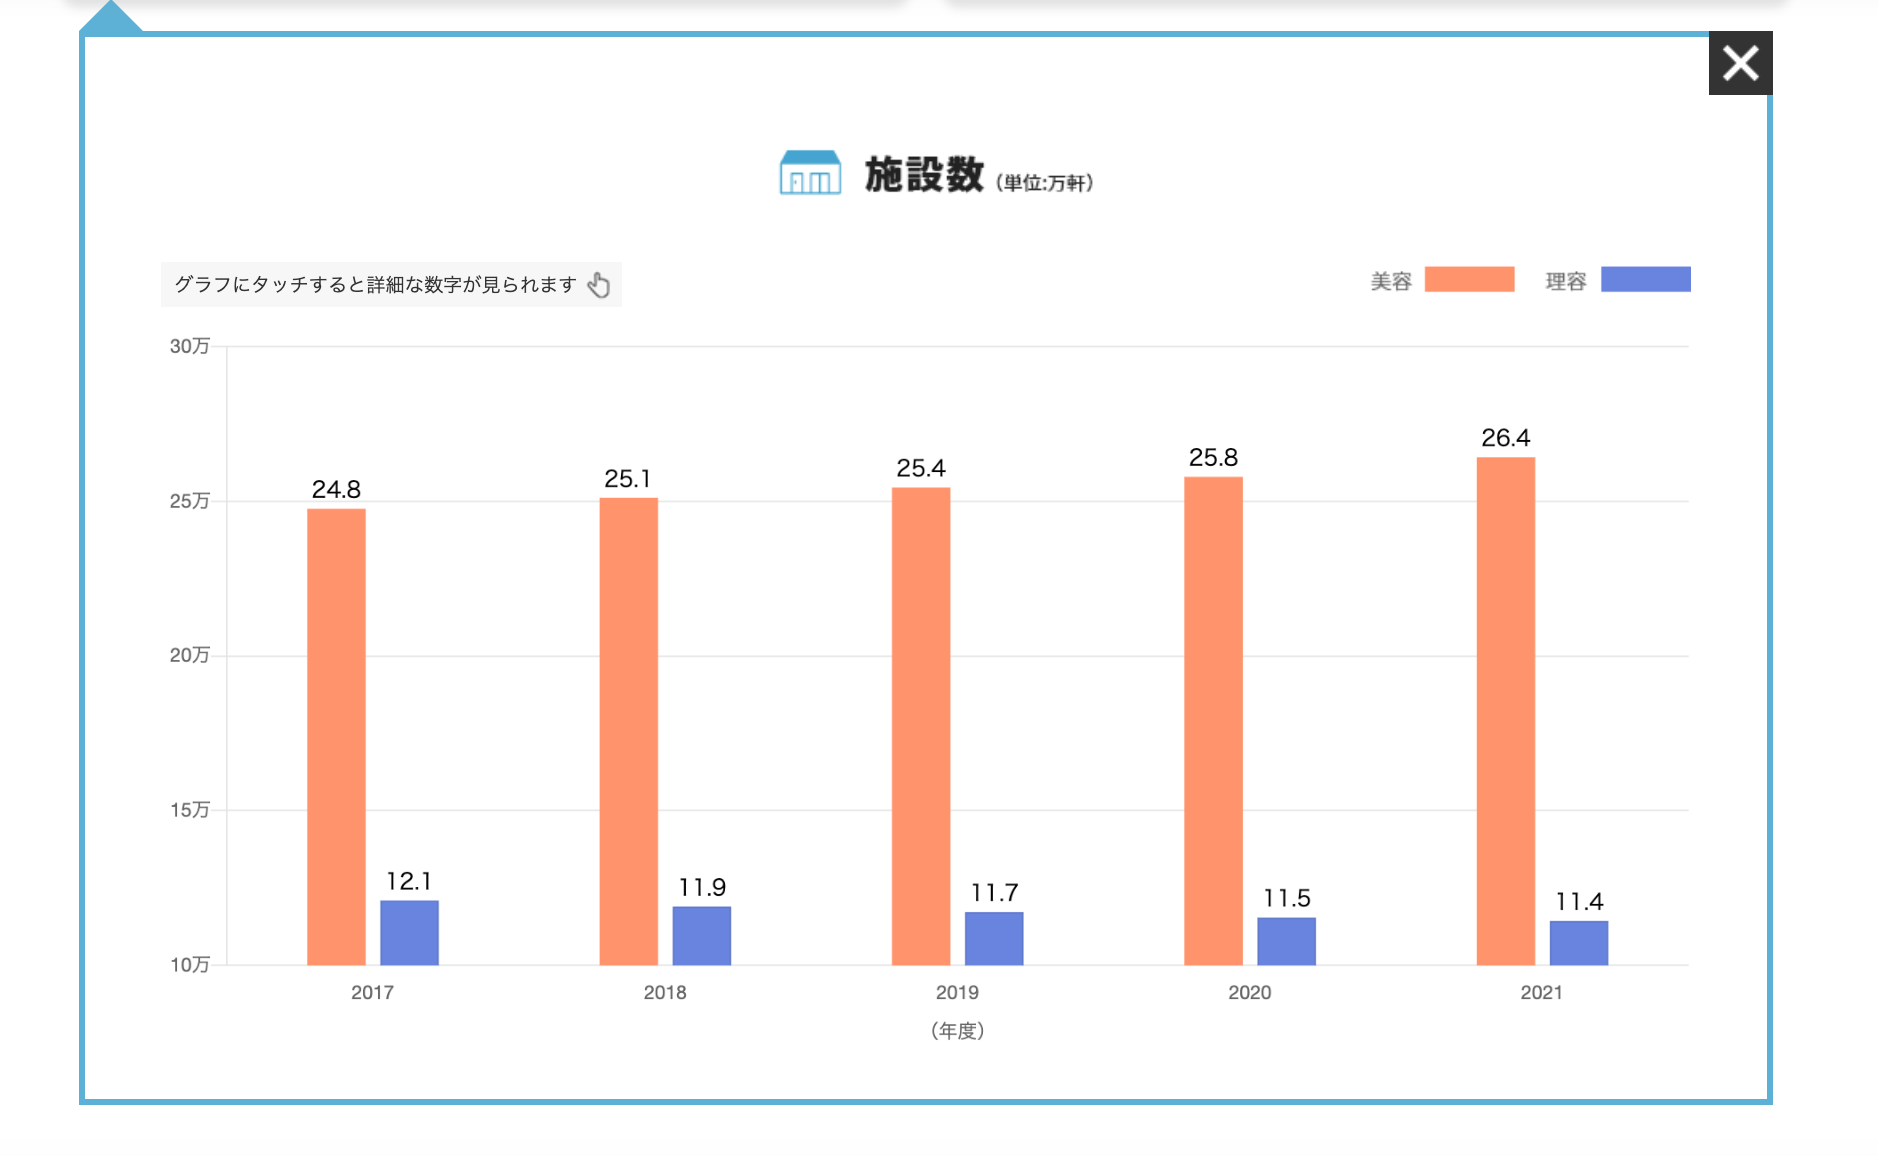Tap the 2019 理容 bar labeled 11.7
This screenshot has width=1878, height=1156.
click(993, 938)
